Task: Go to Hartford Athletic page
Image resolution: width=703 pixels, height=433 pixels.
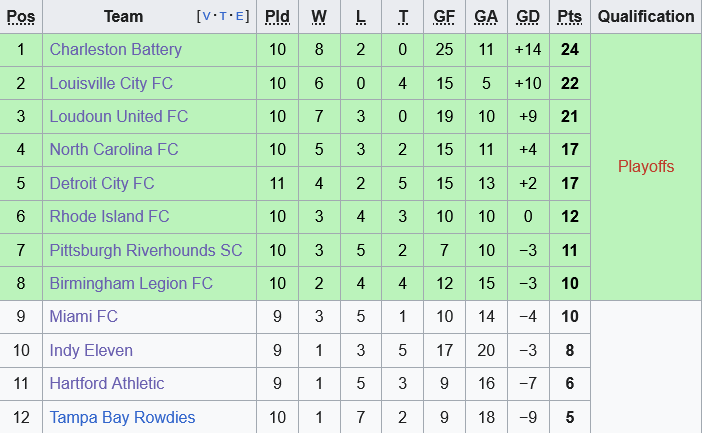Action: pos(106,383)
